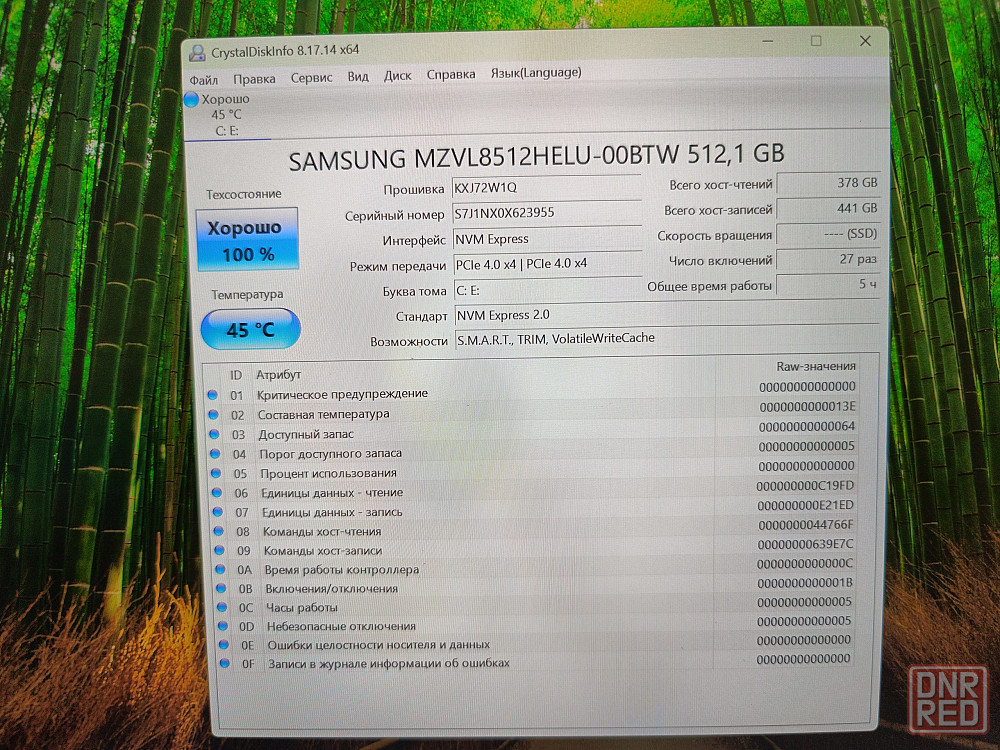The height and width of the screenshot is (750, 1000).
Task: Click the Записи в журнале информации об ошибках text
Action: pos(388,663)
